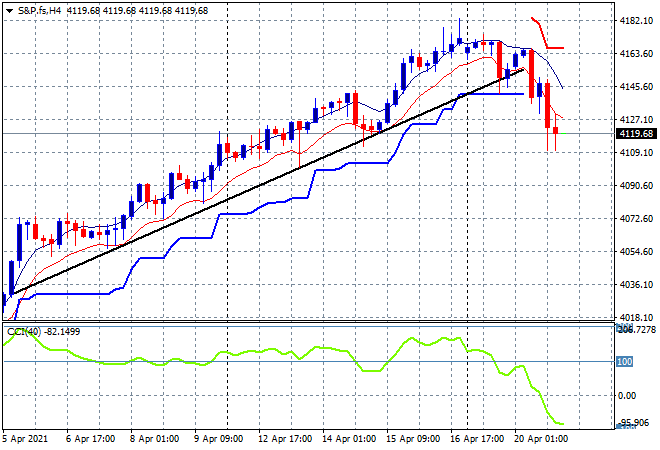Select the 4145.60 price axis label
Viewport: 660px width, 450px height.
point(636,87)
